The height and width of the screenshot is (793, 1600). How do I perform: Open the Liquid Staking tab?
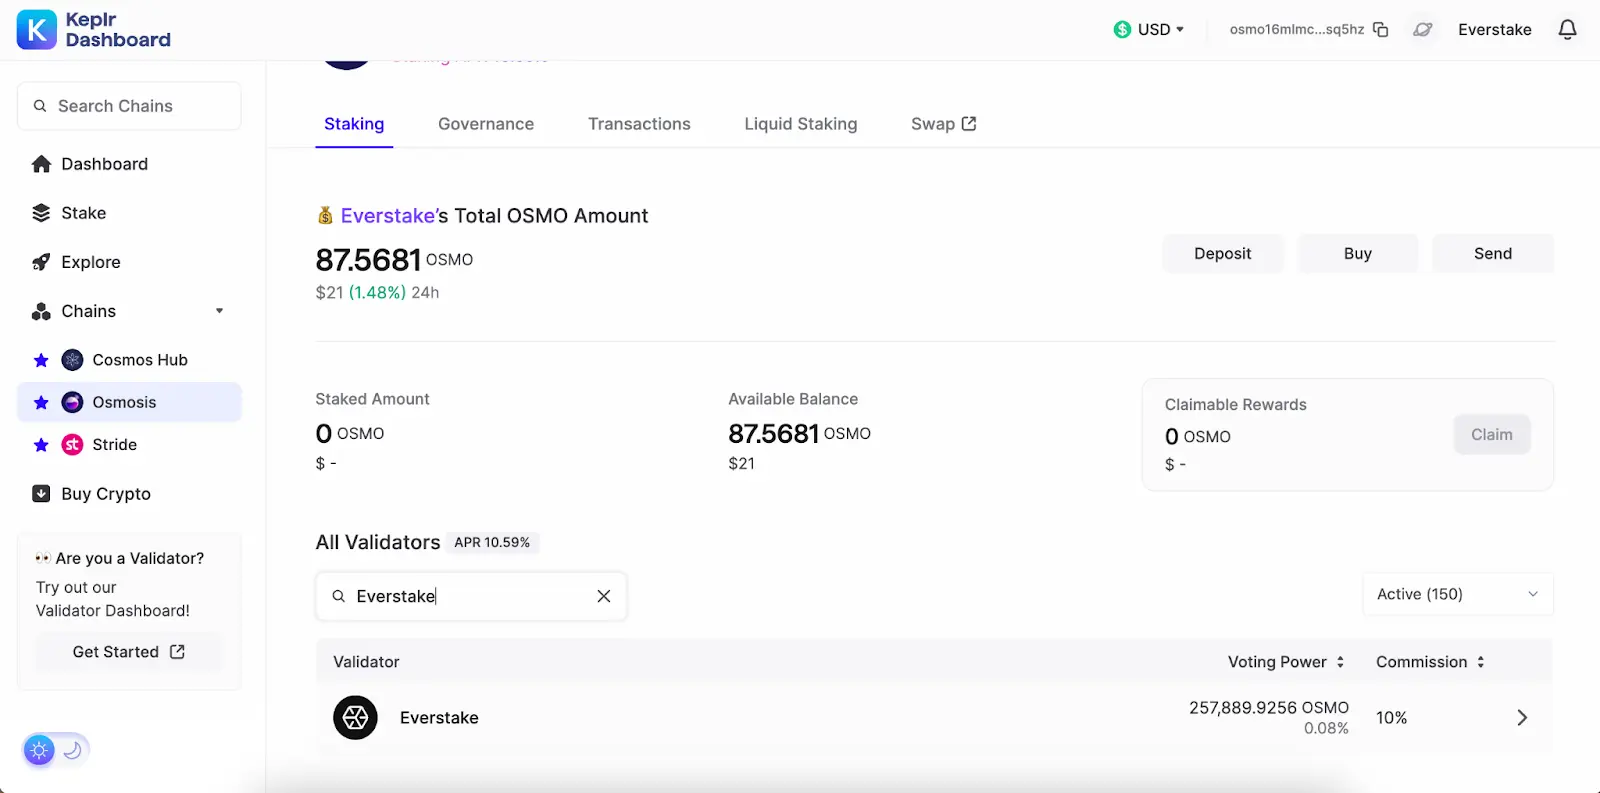click(801, 124)
